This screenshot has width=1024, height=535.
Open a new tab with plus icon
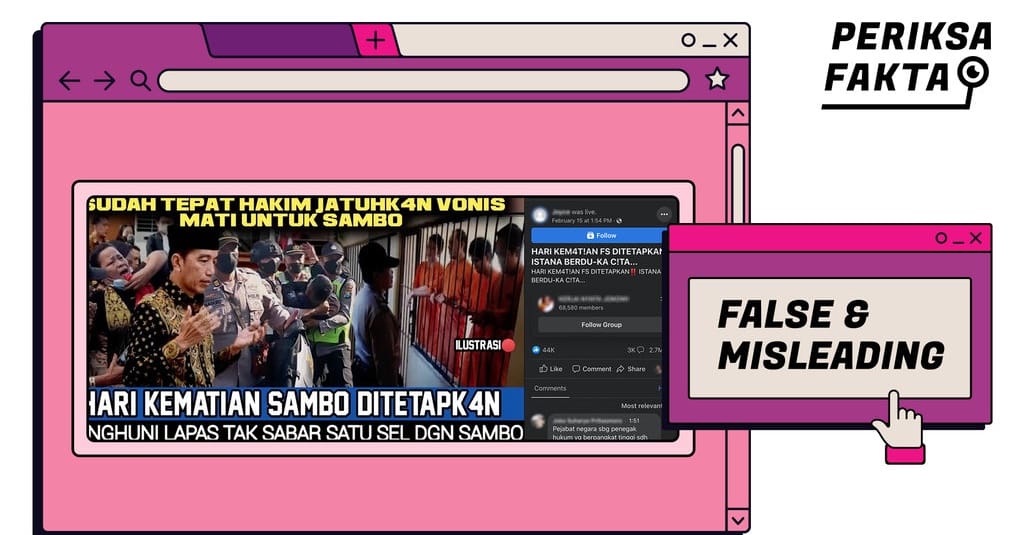coord(375,41)
